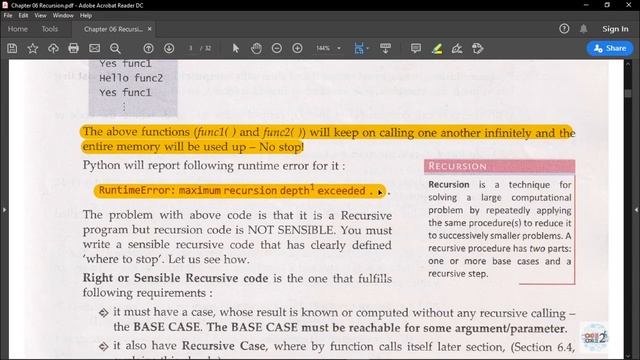Choose the arrow selection tool
640x360 pixels.
[236, 48]
